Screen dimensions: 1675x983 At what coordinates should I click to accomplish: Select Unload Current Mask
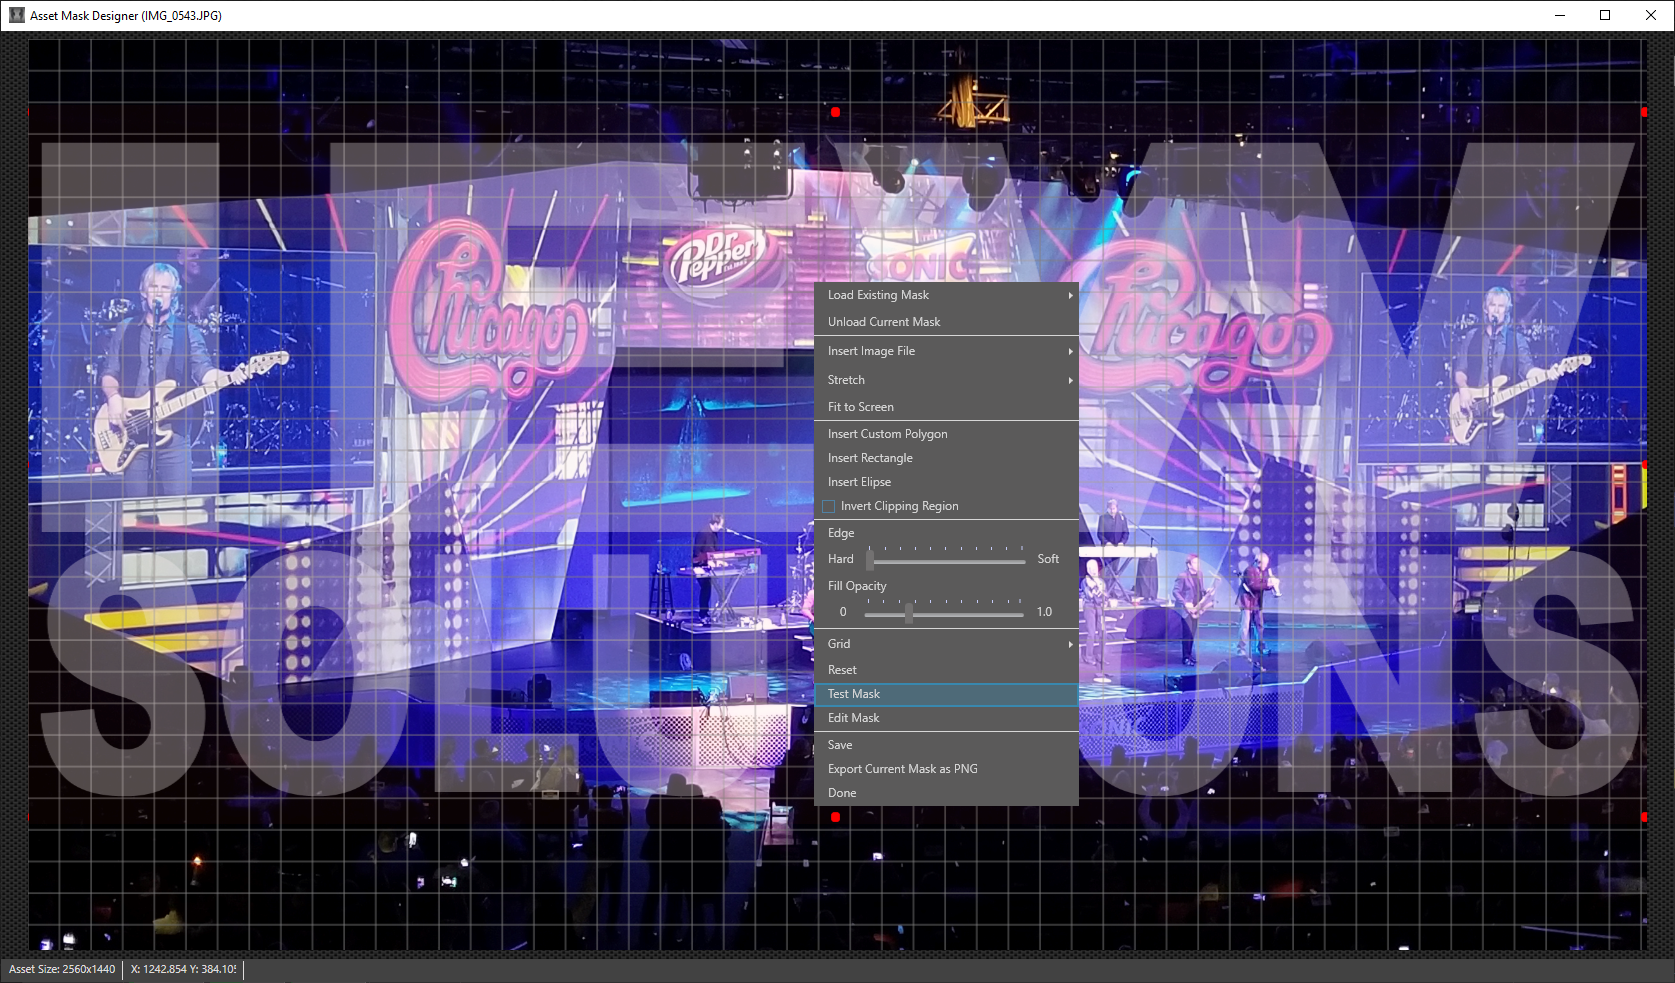tap(946, 322)
